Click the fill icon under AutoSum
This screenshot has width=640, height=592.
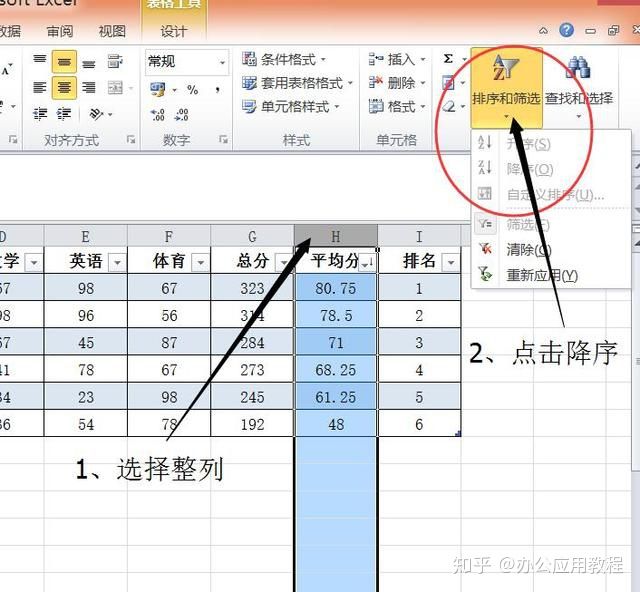pyautogui.click(x=449, y=83)
